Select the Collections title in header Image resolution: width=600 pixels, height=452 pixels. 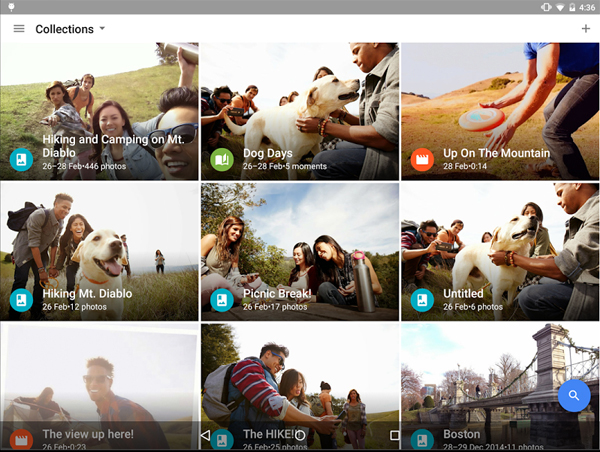tap(64, 29)
